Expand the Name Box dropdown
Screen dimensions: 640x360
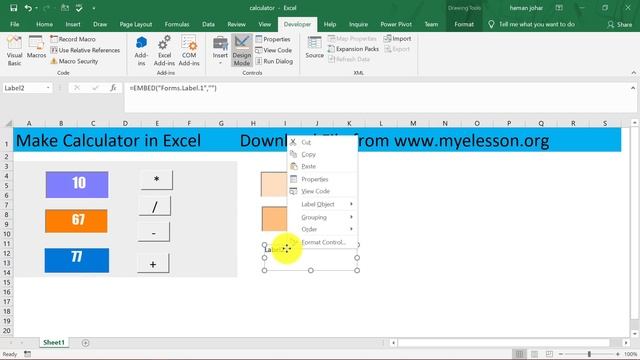48,88
